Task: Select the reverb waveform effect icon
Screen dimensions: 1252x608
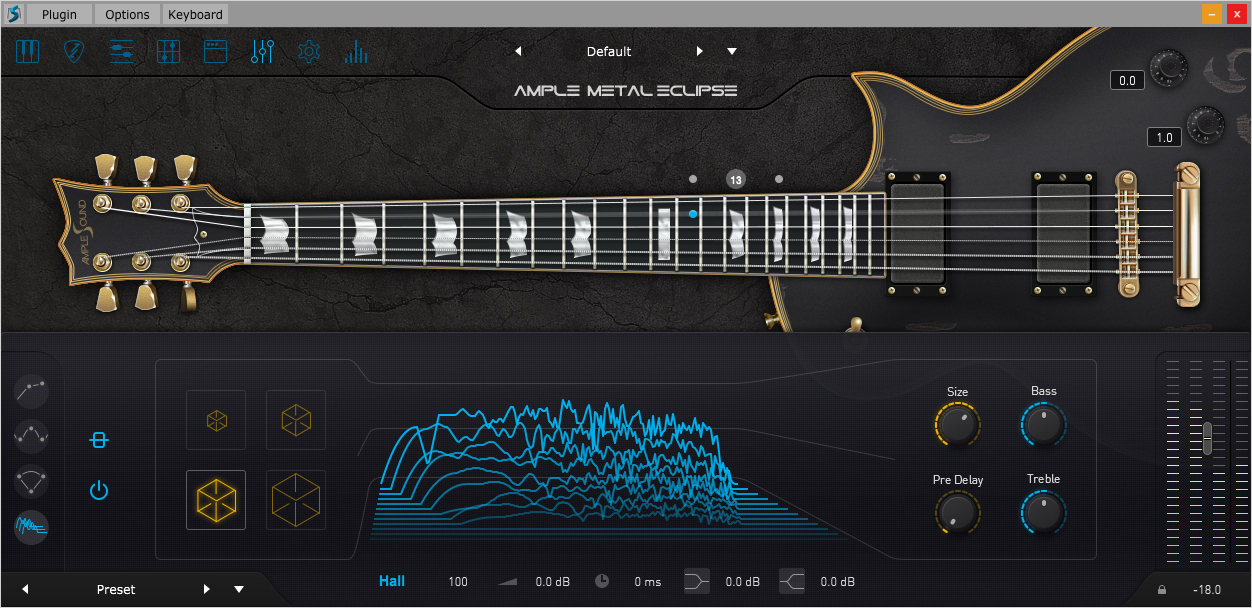Action: point(32,526)
